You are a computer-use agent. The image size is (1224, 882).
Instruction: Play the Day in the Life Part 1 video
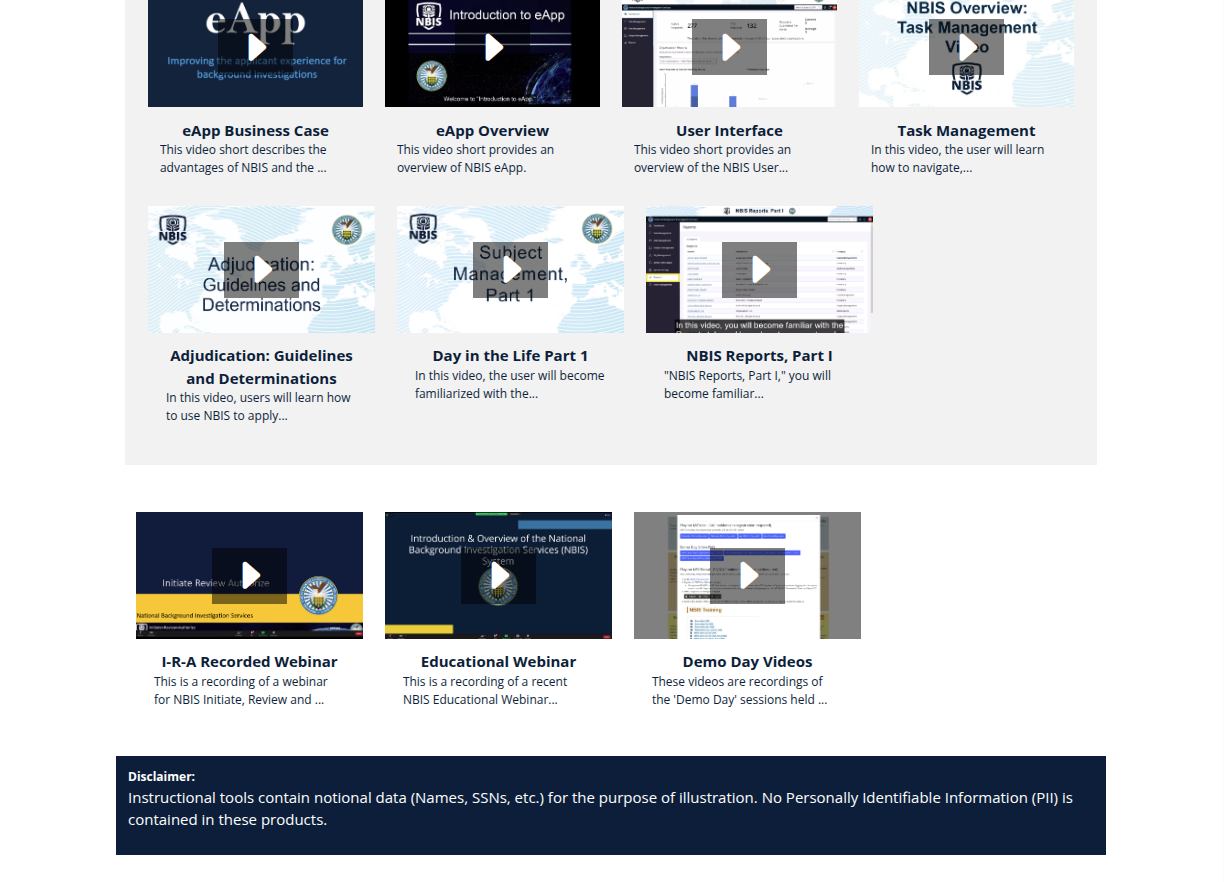coord(510,270)
